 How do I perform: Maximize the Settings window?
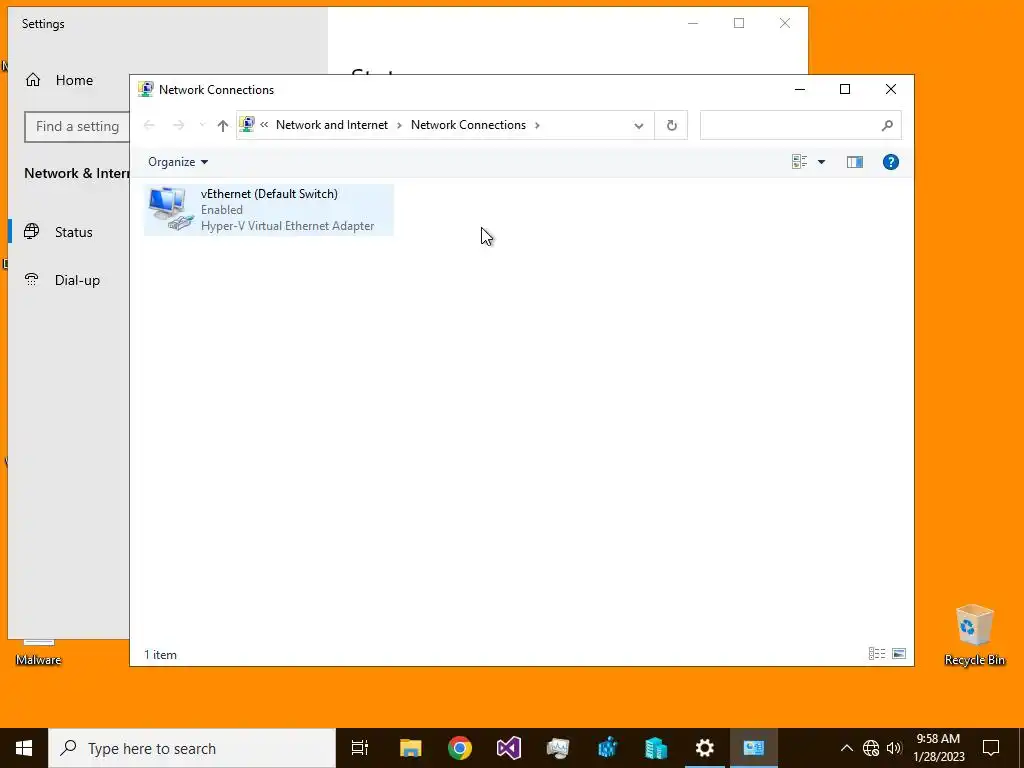point(739,24)
